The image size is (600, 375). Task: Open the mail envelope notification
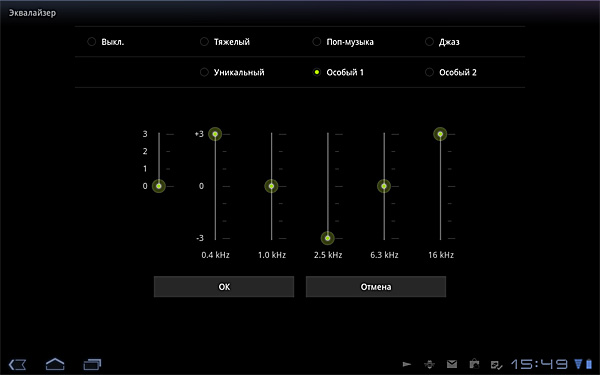pos(452,364)
